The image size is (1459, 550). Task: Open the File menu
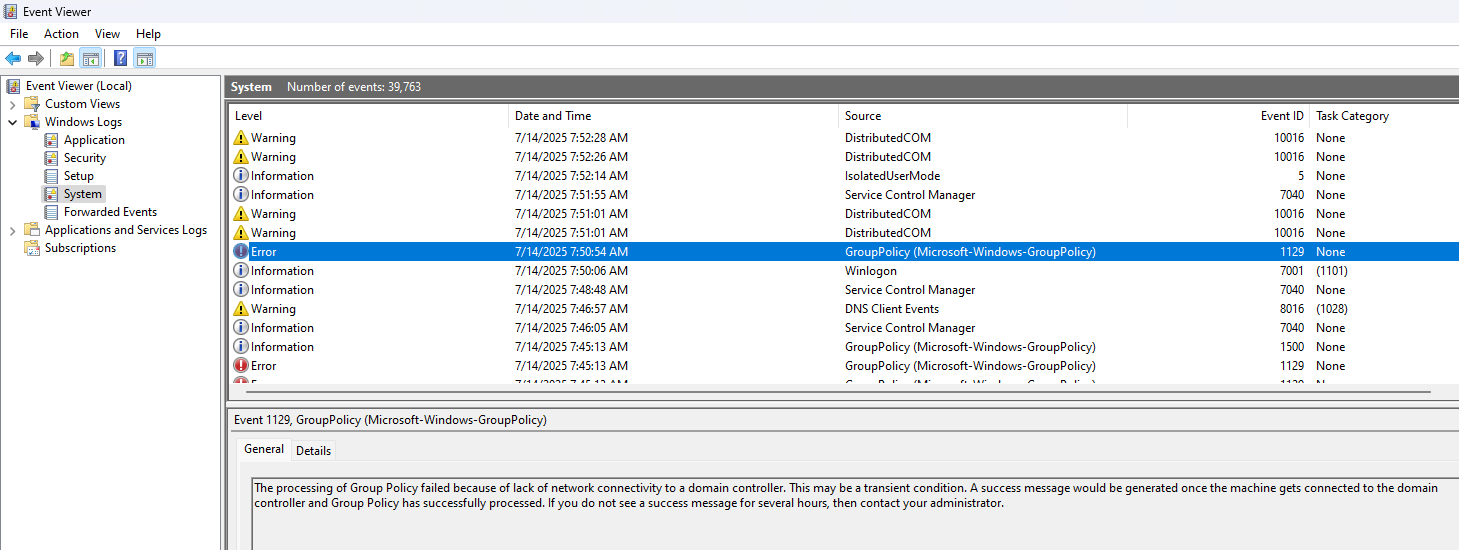pos(19,34)
